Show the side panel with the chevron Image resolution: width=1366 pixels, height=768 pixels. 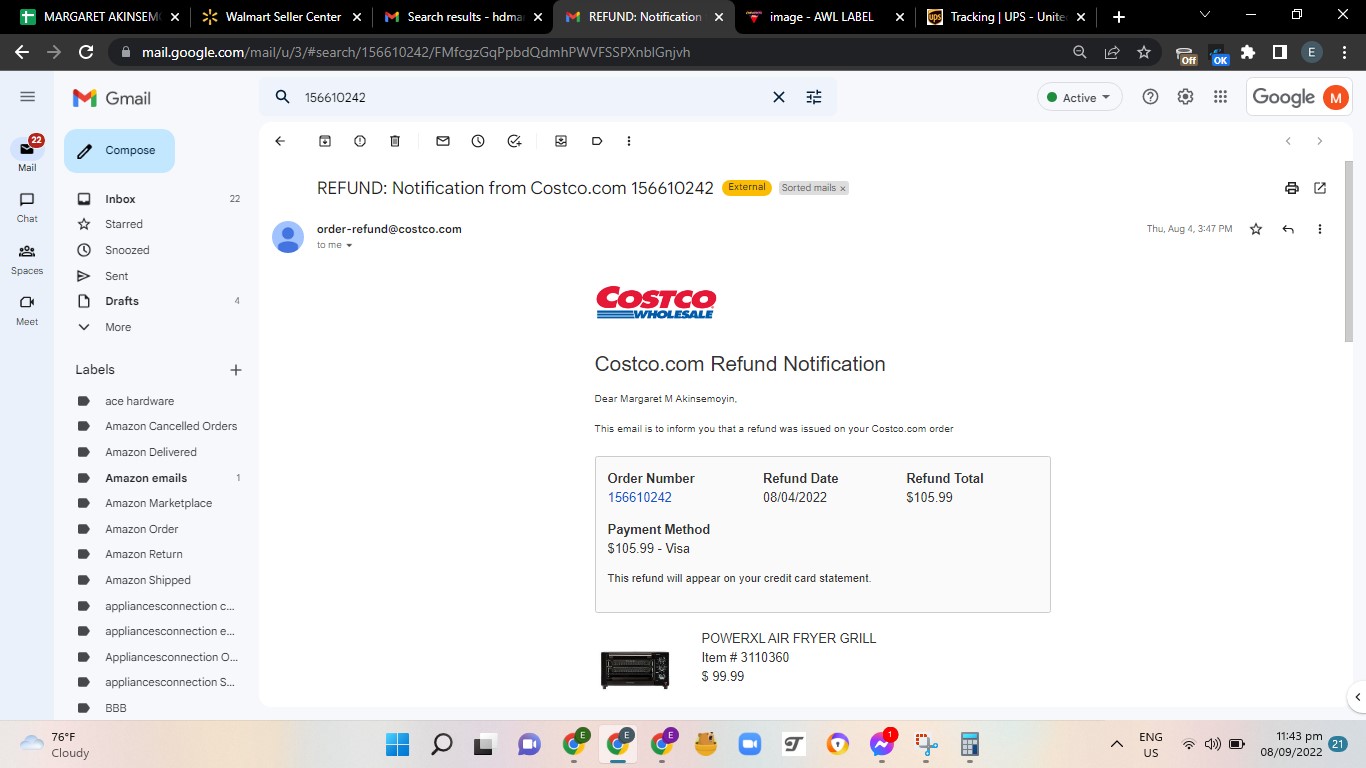1357,697
